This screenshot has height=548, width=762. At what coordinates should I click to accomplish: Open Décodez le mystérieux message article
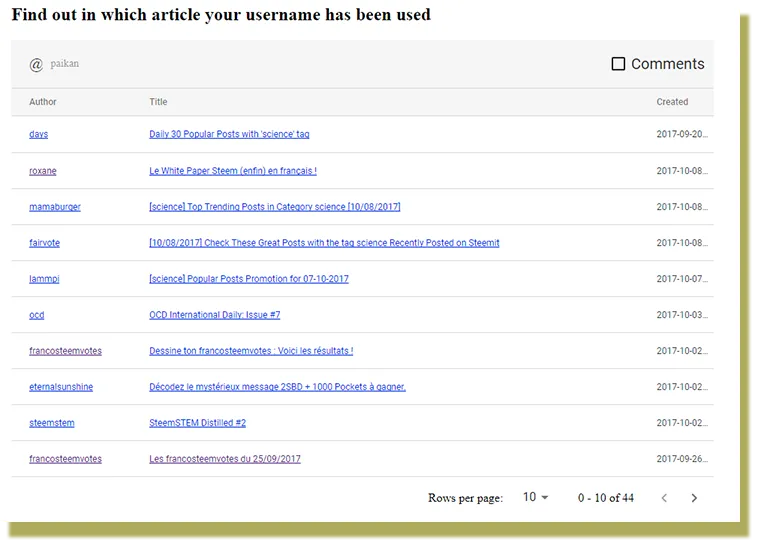pos(277,387)
